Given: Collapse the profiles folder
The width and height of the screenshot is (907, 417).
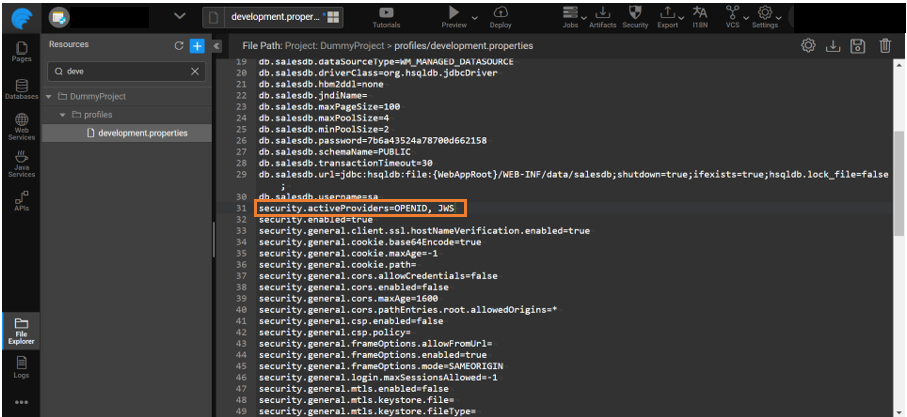Looking at the screenshot, I should point(62,115).
